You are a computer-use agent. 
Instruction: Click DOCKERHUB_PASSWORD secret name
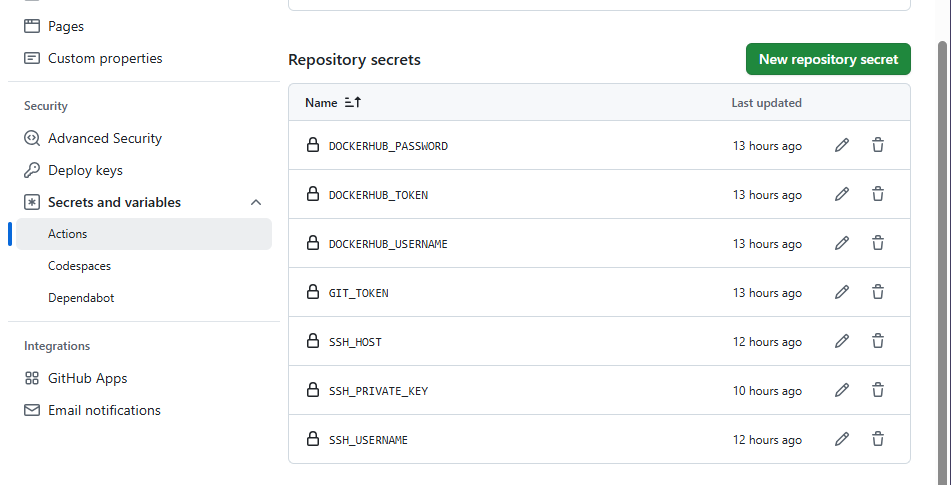click(x=388, y=146)
